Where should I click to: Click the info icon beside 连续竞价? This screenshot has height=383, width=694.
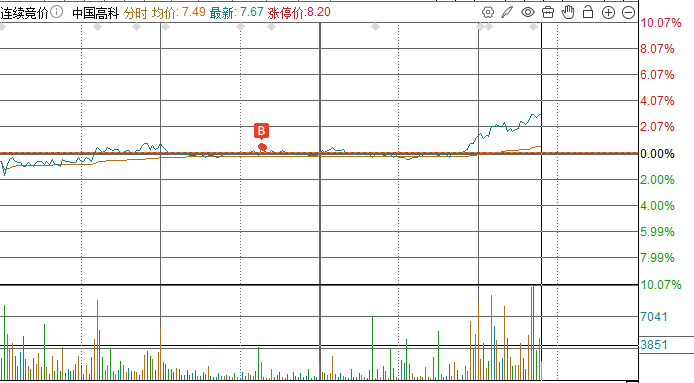click(x=57, y=12)
